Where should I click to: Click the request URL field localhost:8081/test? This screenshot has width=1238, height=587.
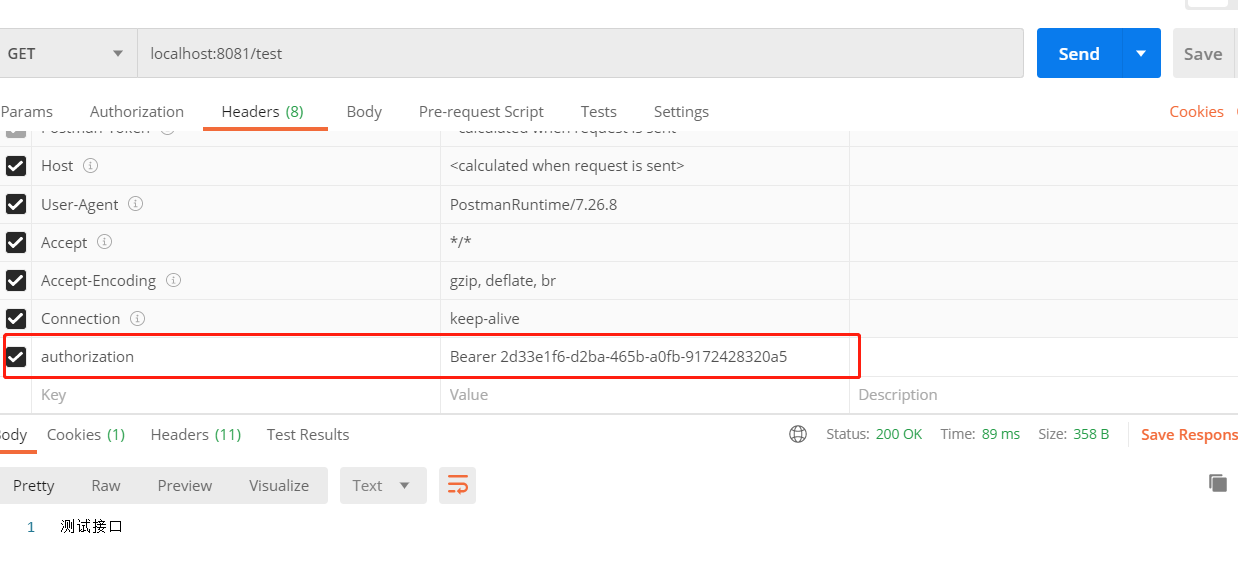tap(580, 53)
